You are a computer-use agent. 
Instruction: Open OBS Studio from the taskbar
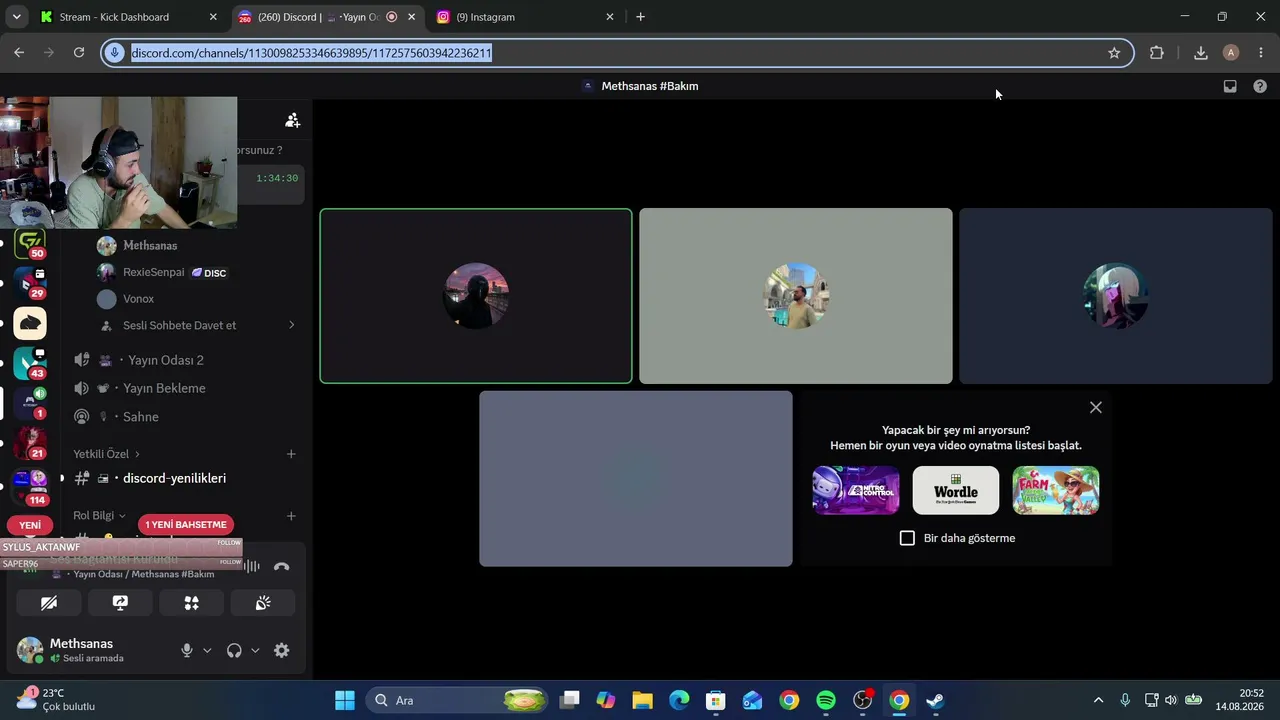coord(863,700)
